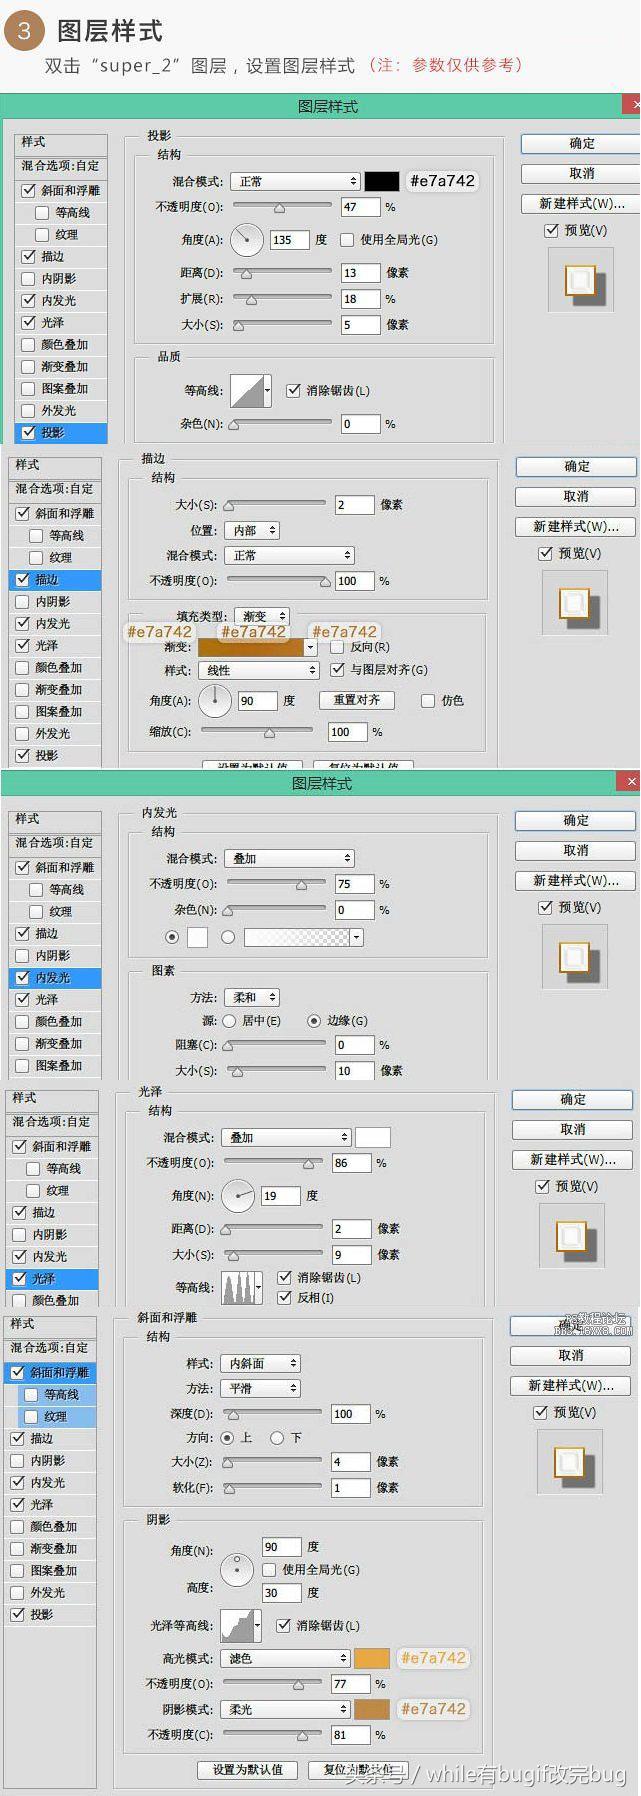Open 方法 dropdown showing 平滑

coord(260,1388)
